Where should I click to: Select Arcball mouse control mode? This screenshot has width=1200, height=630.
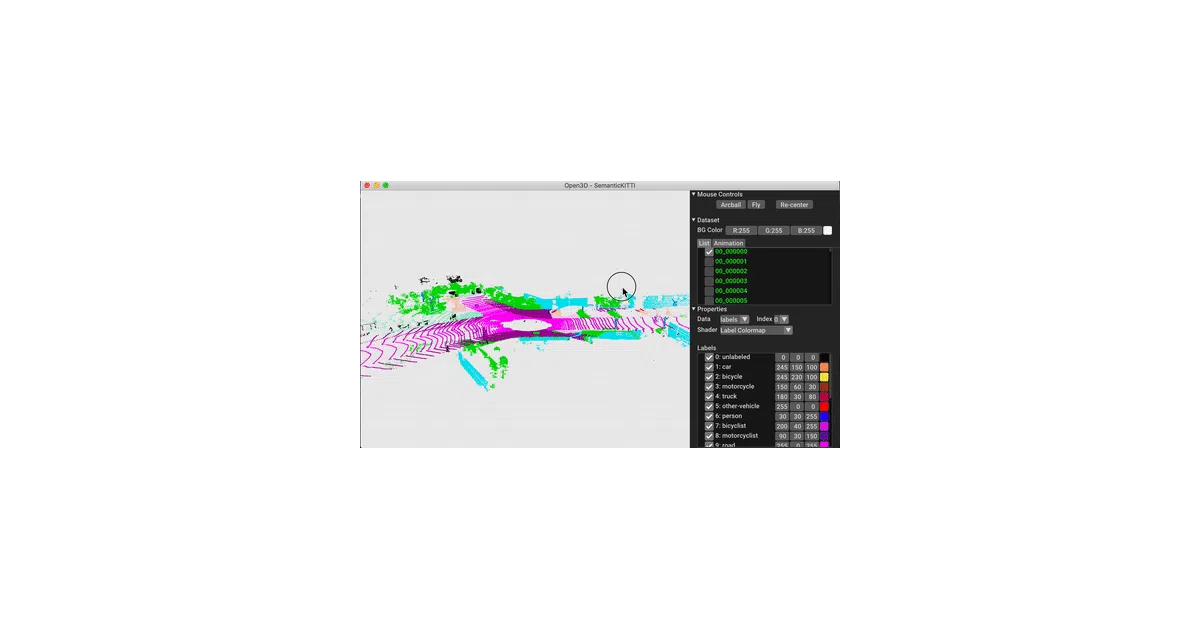pos(731,205)
